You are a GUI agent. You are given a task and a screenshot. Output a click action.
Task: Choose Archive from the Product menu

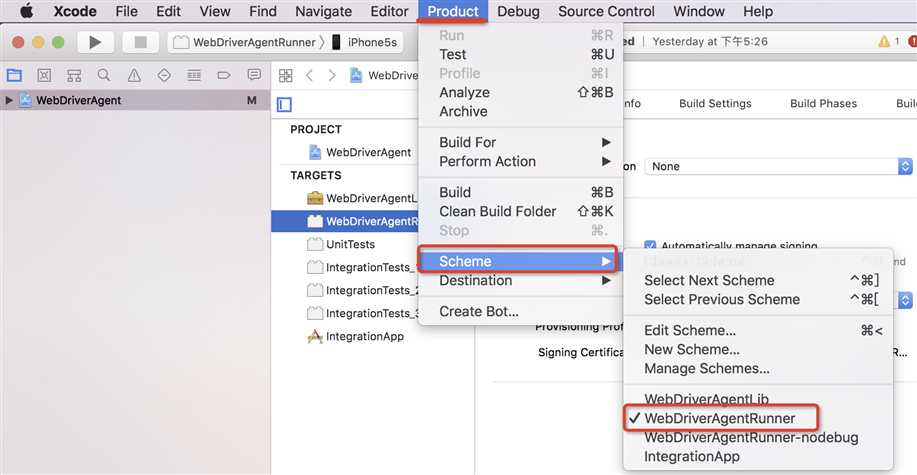pos(521,111)
